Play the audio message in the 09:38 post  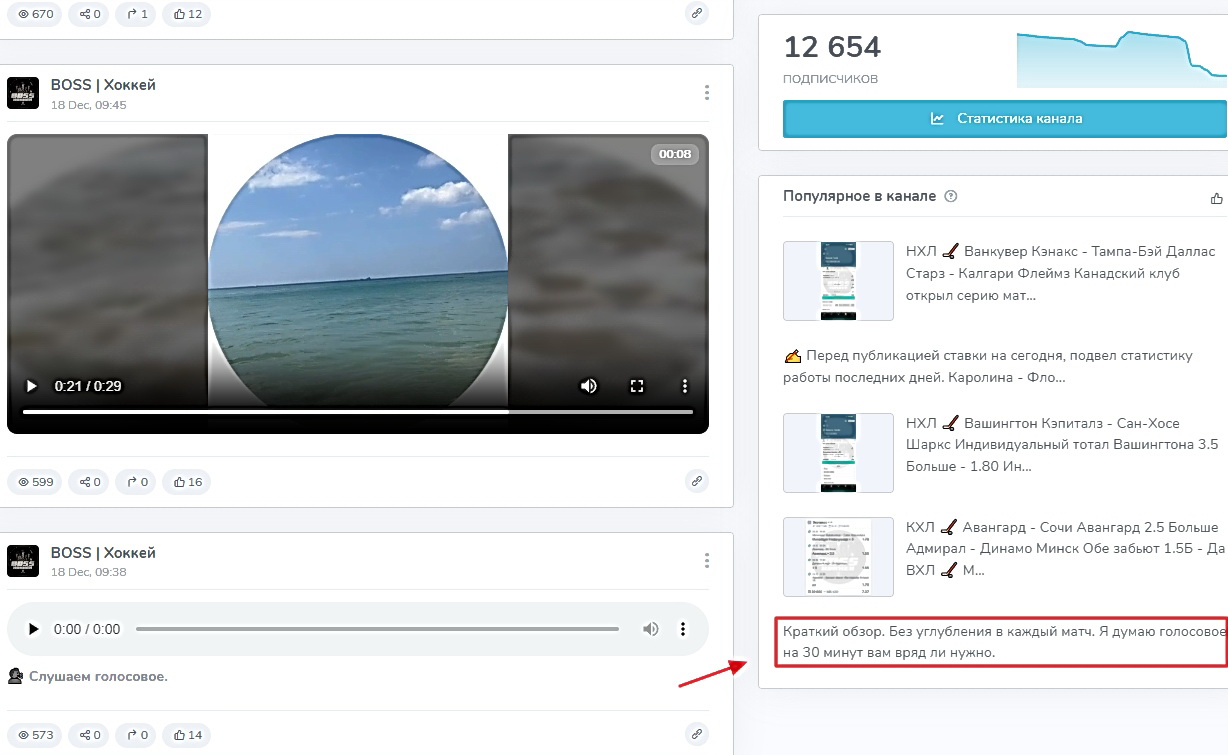tap(33, 629)
